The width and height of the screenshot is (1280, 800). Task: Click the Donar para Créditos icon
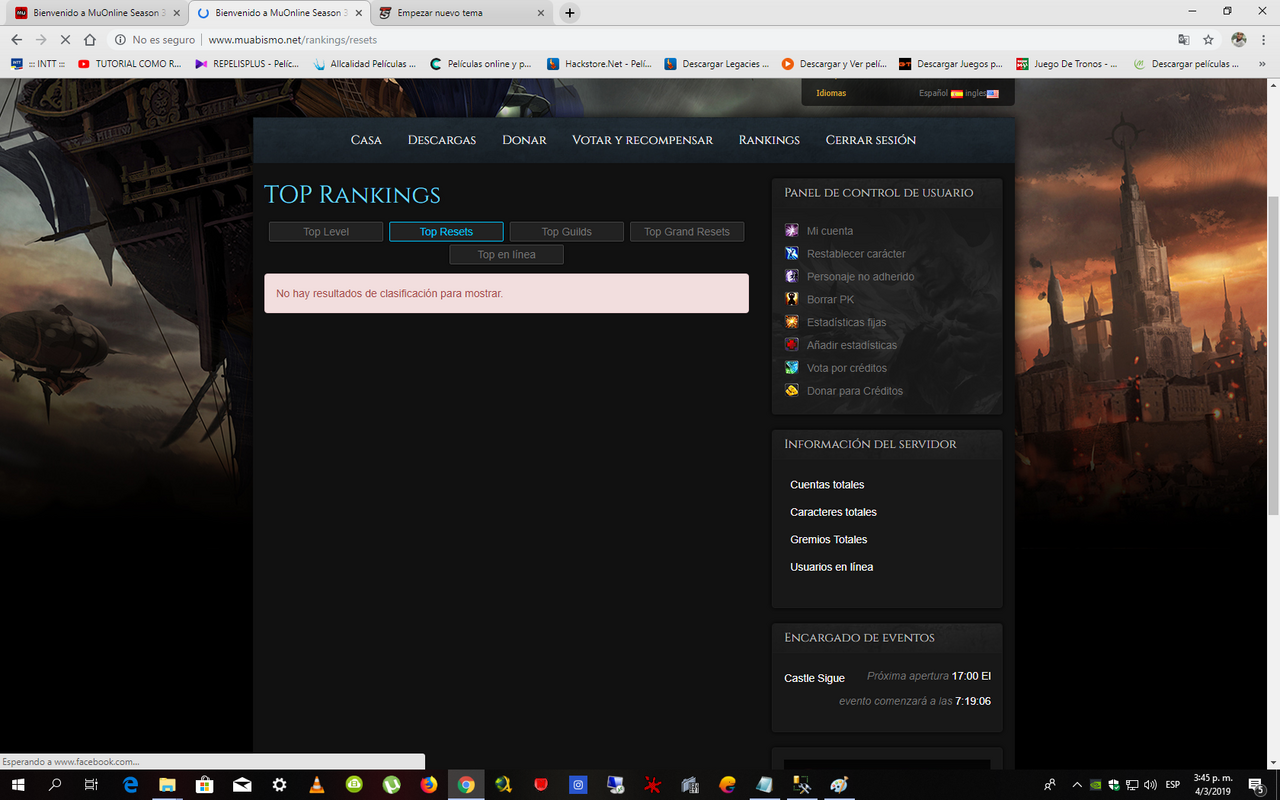(792, 391)
